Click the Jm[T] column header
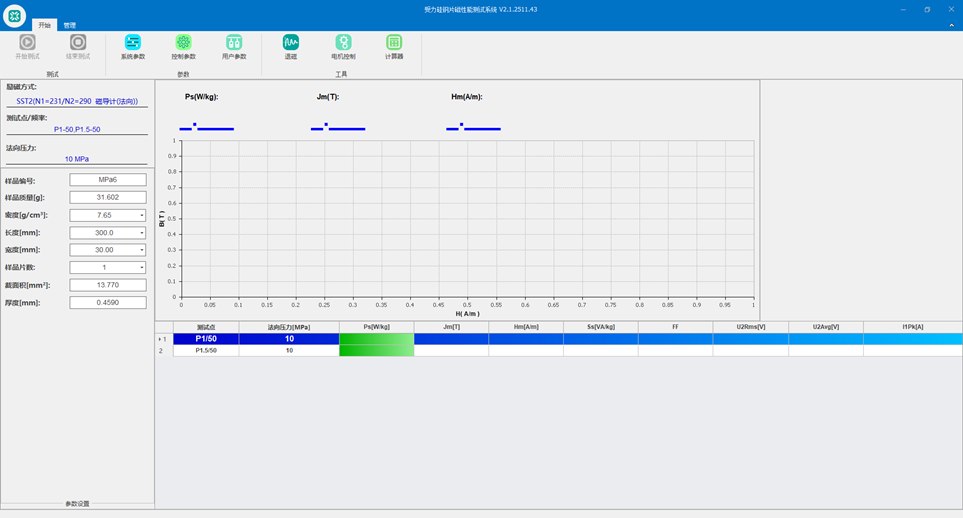 point(451,327)
